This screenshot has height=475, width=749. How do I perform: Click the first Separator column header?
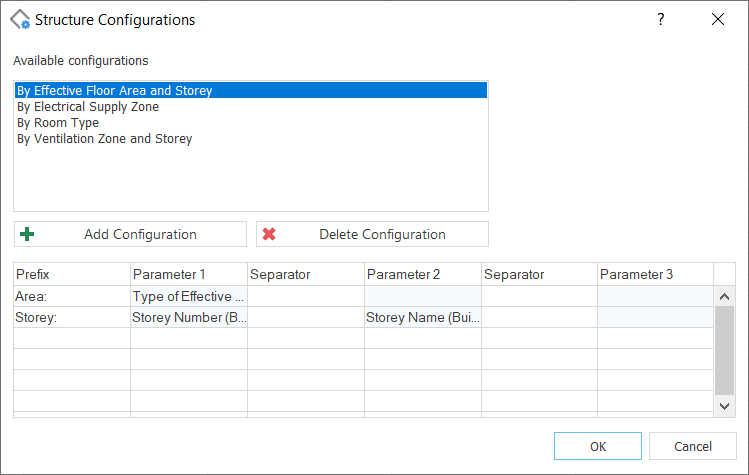[x=306, y=274]
